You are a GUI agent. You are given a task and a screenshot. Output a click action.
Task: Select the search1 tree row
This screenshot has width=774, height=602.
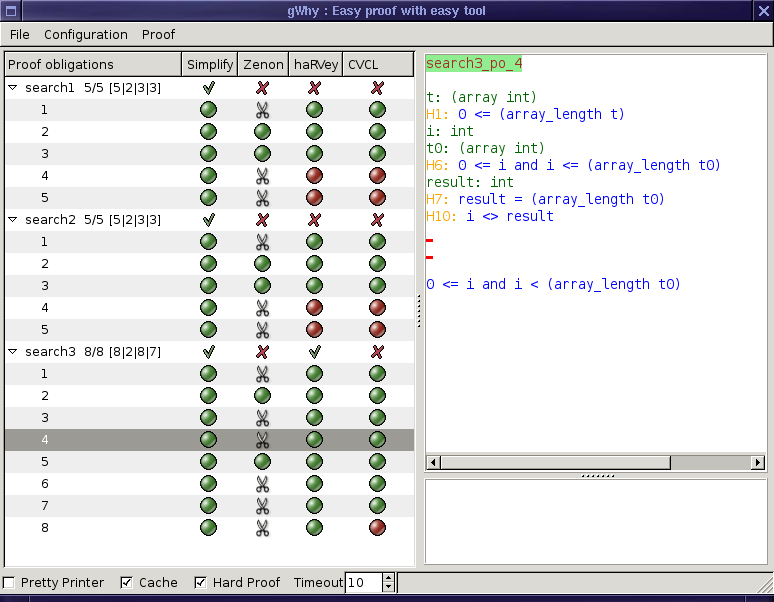pyautogui.click(x=209, y=88)
